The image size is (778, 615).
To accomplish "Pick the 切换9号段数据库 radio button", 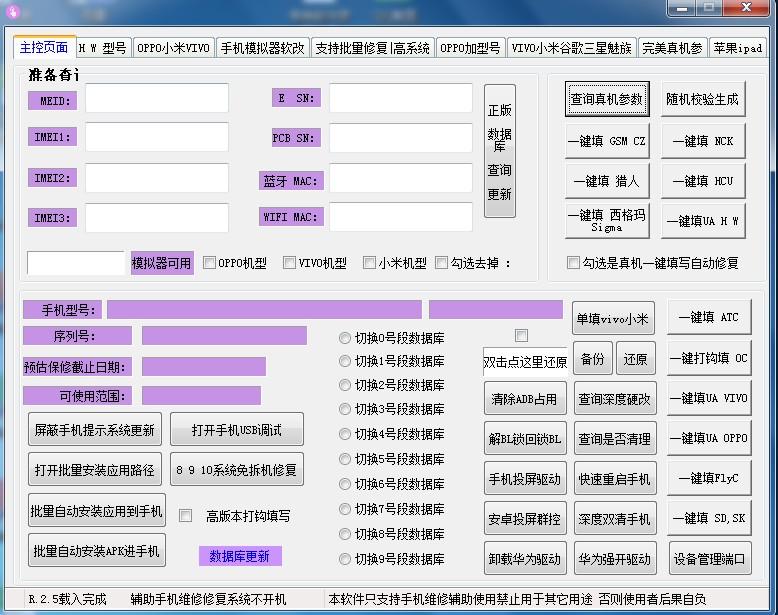I will pos(345,559).
